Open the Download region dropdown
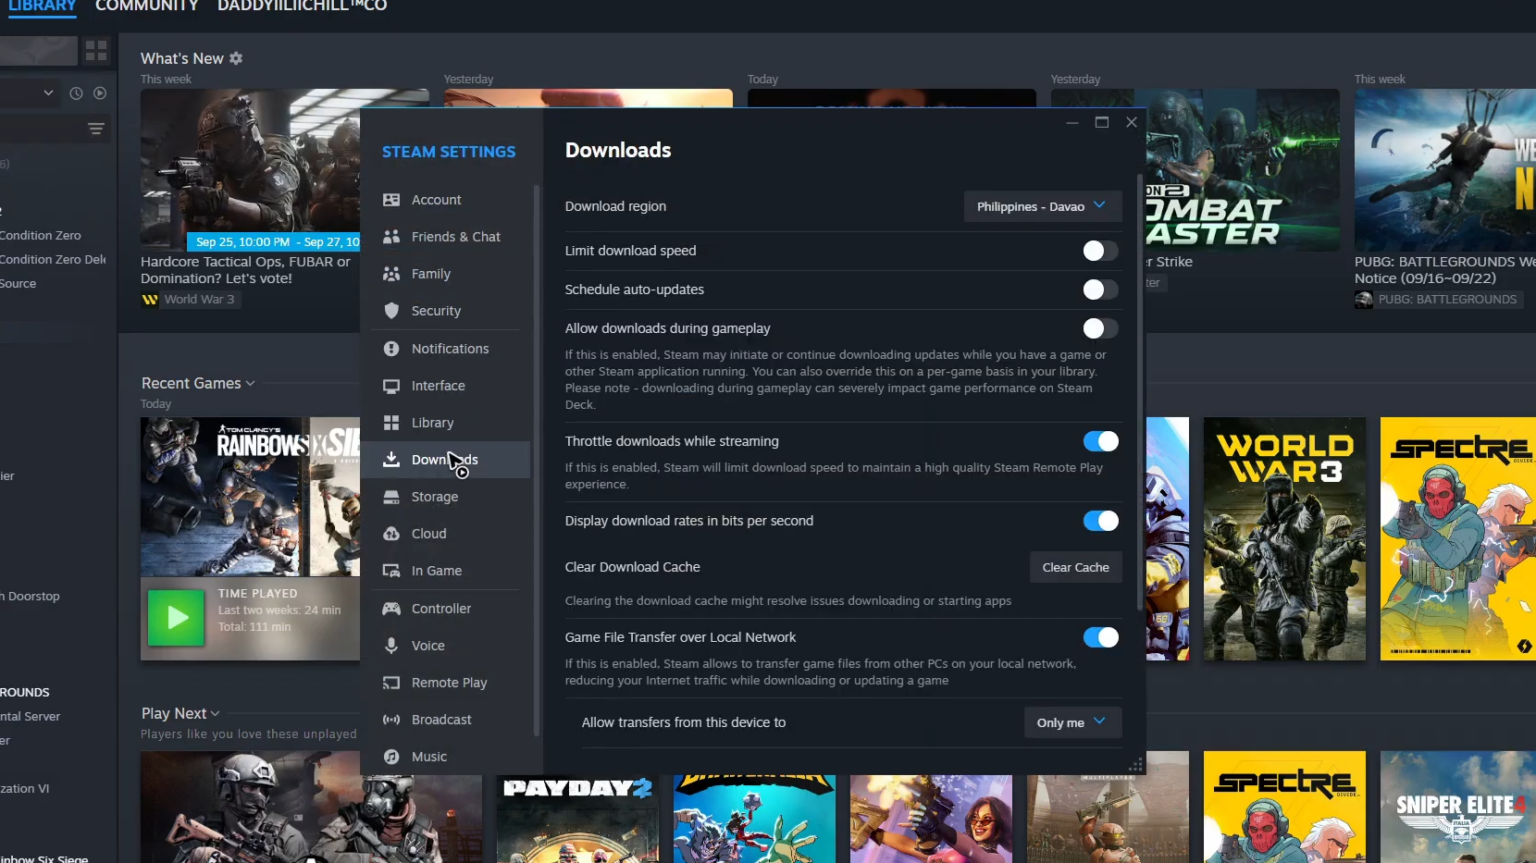The width and height of the screenshot is (1536, 863). (x=1042, y=206)
